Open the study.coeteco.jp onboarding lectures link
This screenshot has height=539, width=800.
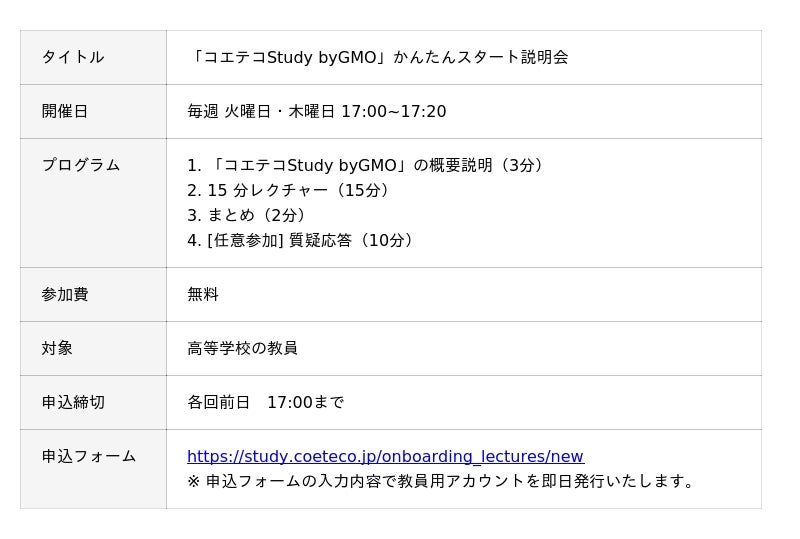point(385,457)
